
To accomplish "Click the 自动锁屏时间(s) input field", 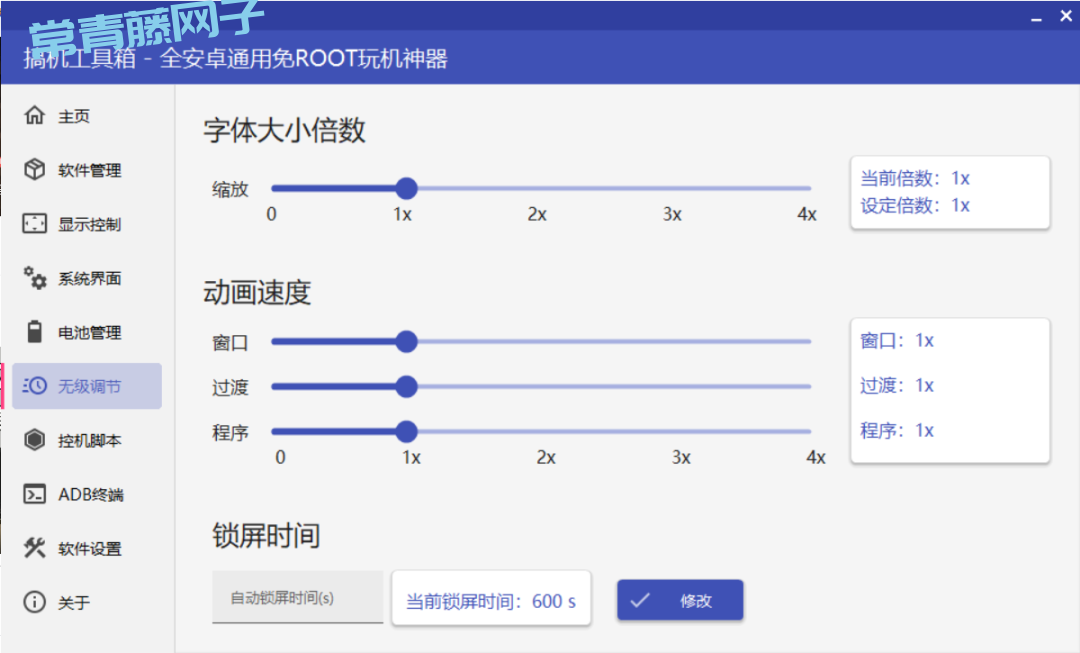I will click(x=297, y=598).
